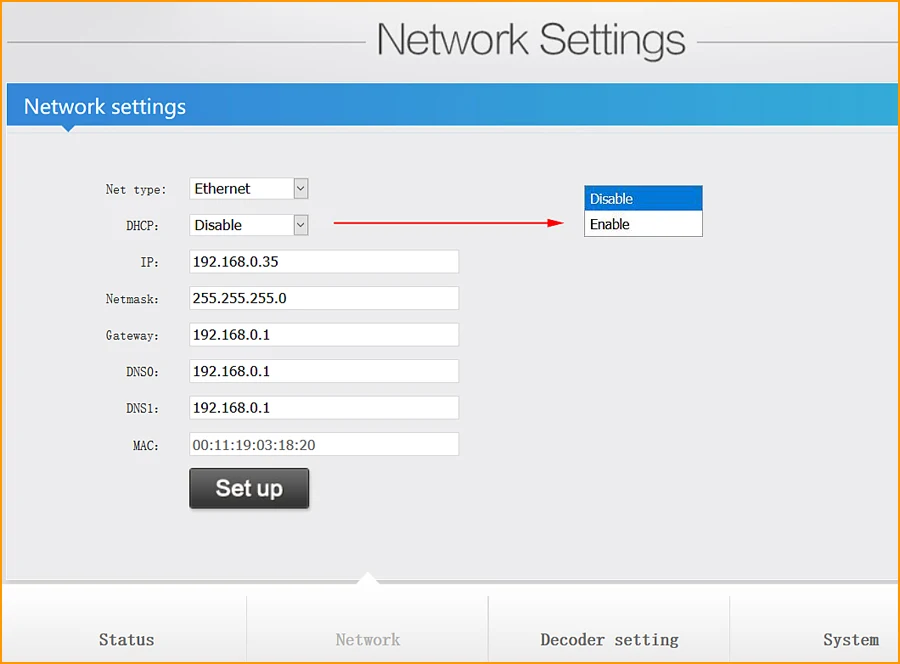900x664 pixels.
Task: Click the Net type dropdown arrow
Action: [x=299, y=188]
